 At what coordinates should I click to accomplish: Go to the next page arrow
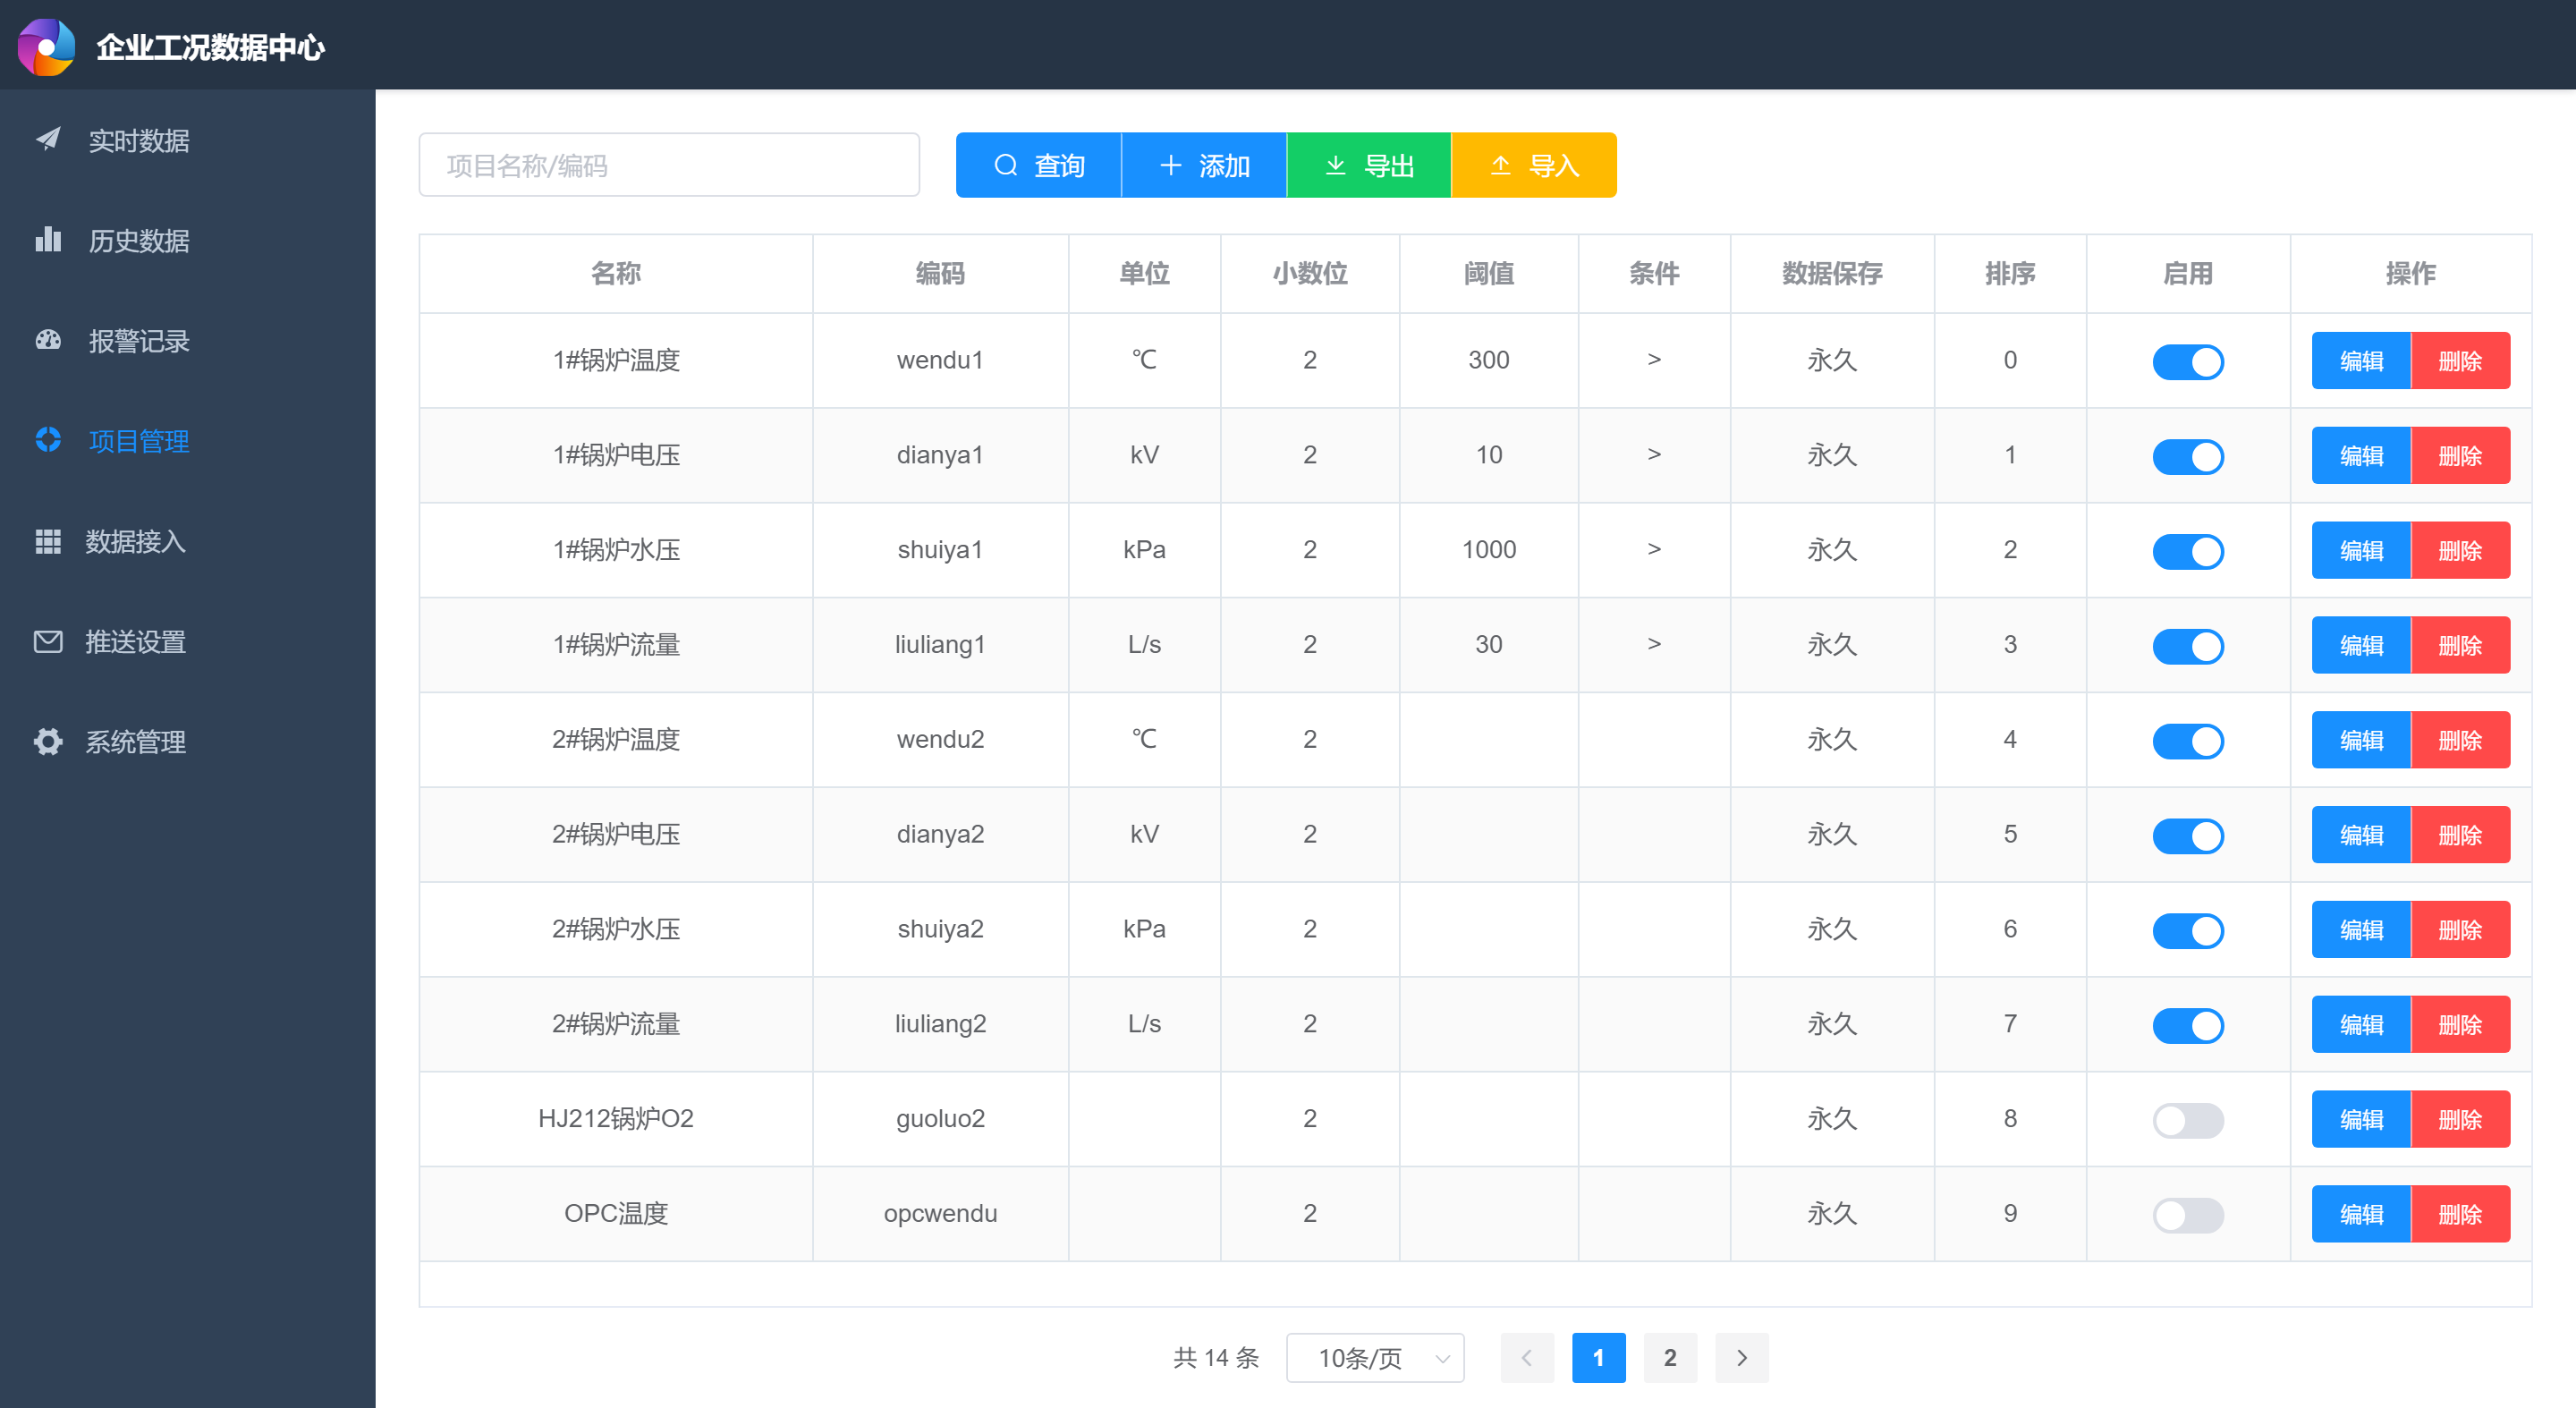pos(1741,1357)
